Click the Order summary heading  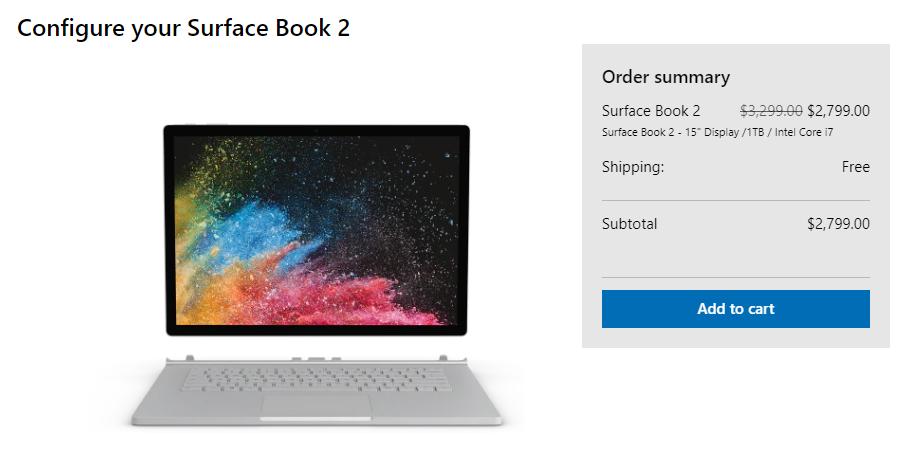[x=666, y=77]
